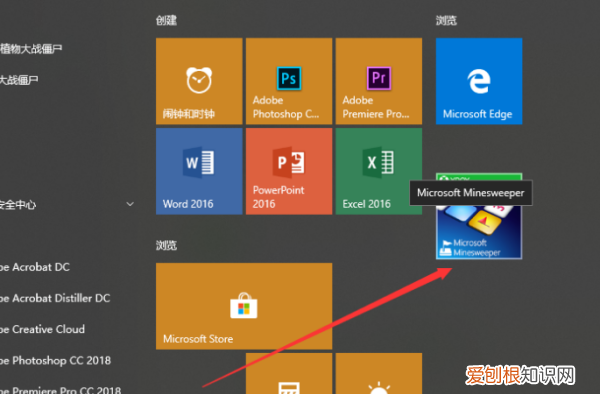Open Premiere Pro CC 2018 in the app list
This screenshot has height=394, width=600.
60,390
